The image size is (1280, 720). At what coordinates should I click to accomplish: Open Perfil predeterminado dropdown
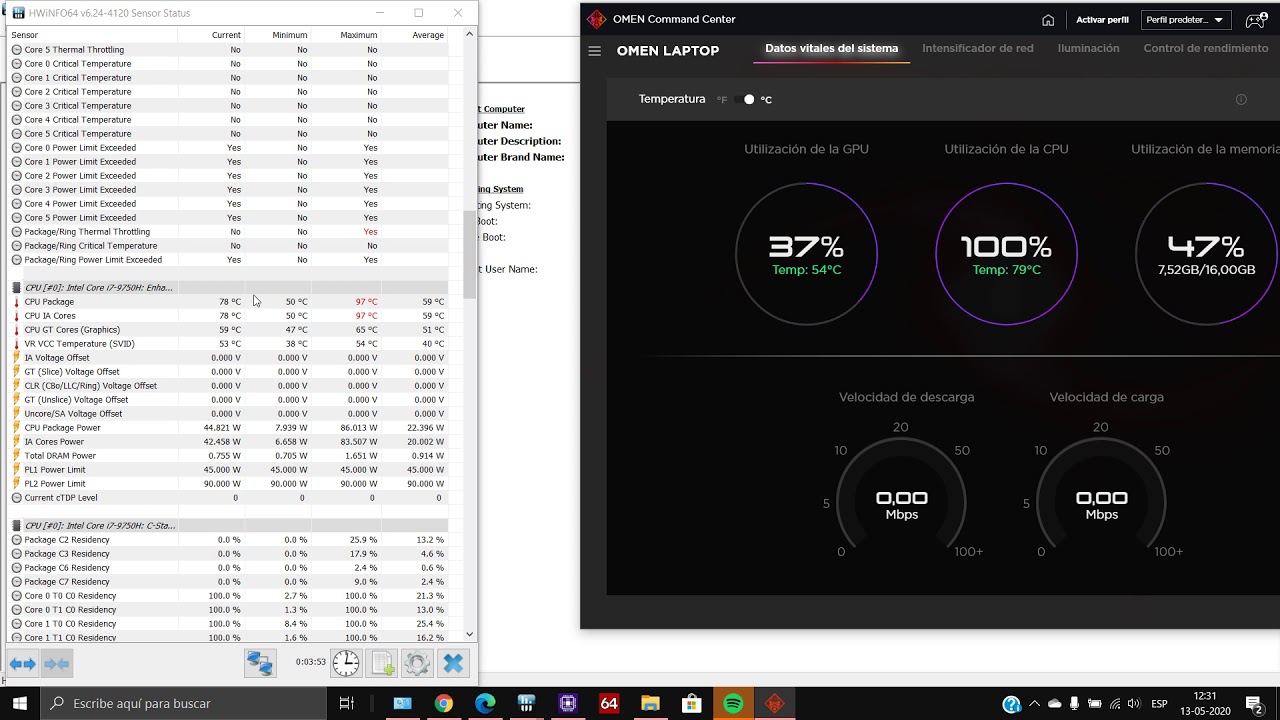click(x=1185, y=20)
